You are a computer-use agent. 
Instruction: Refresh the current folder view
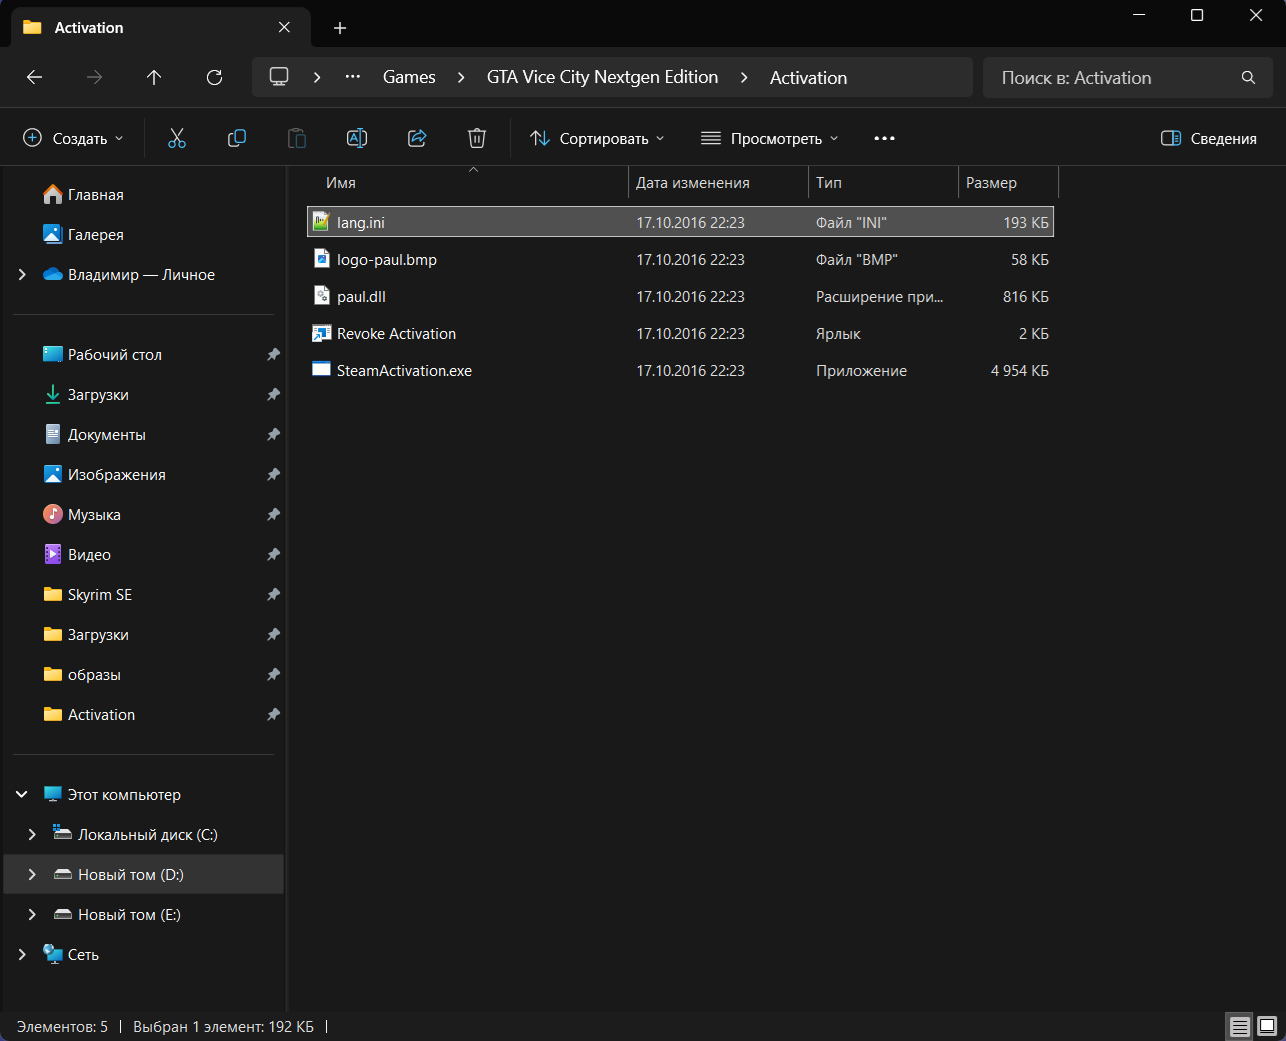pos(214,77)
